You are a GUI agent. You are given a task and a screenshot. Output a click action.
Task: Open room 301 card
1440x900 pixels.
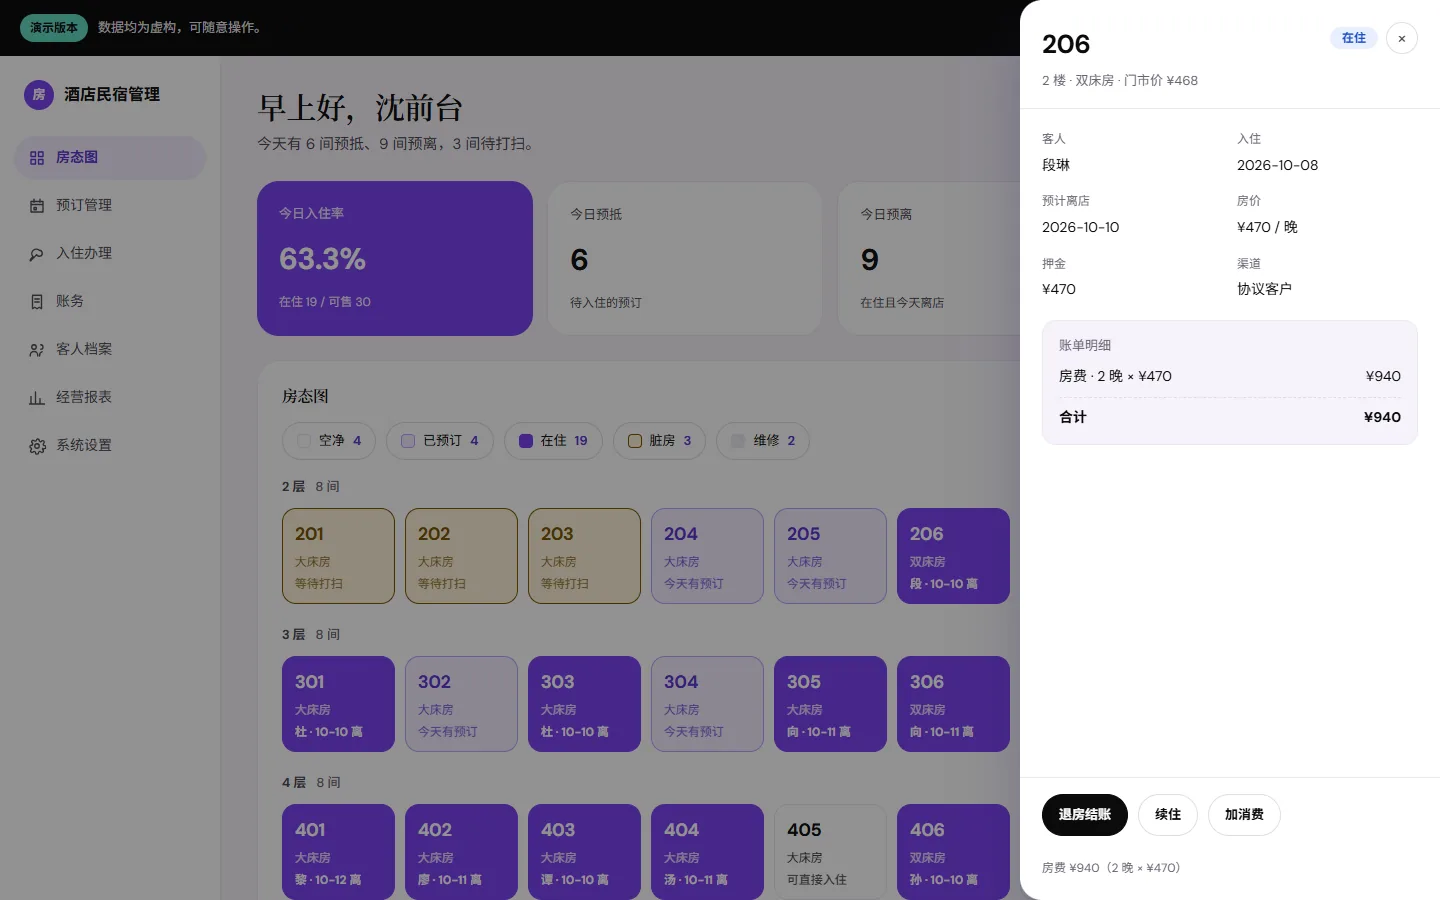coord(338,704)
